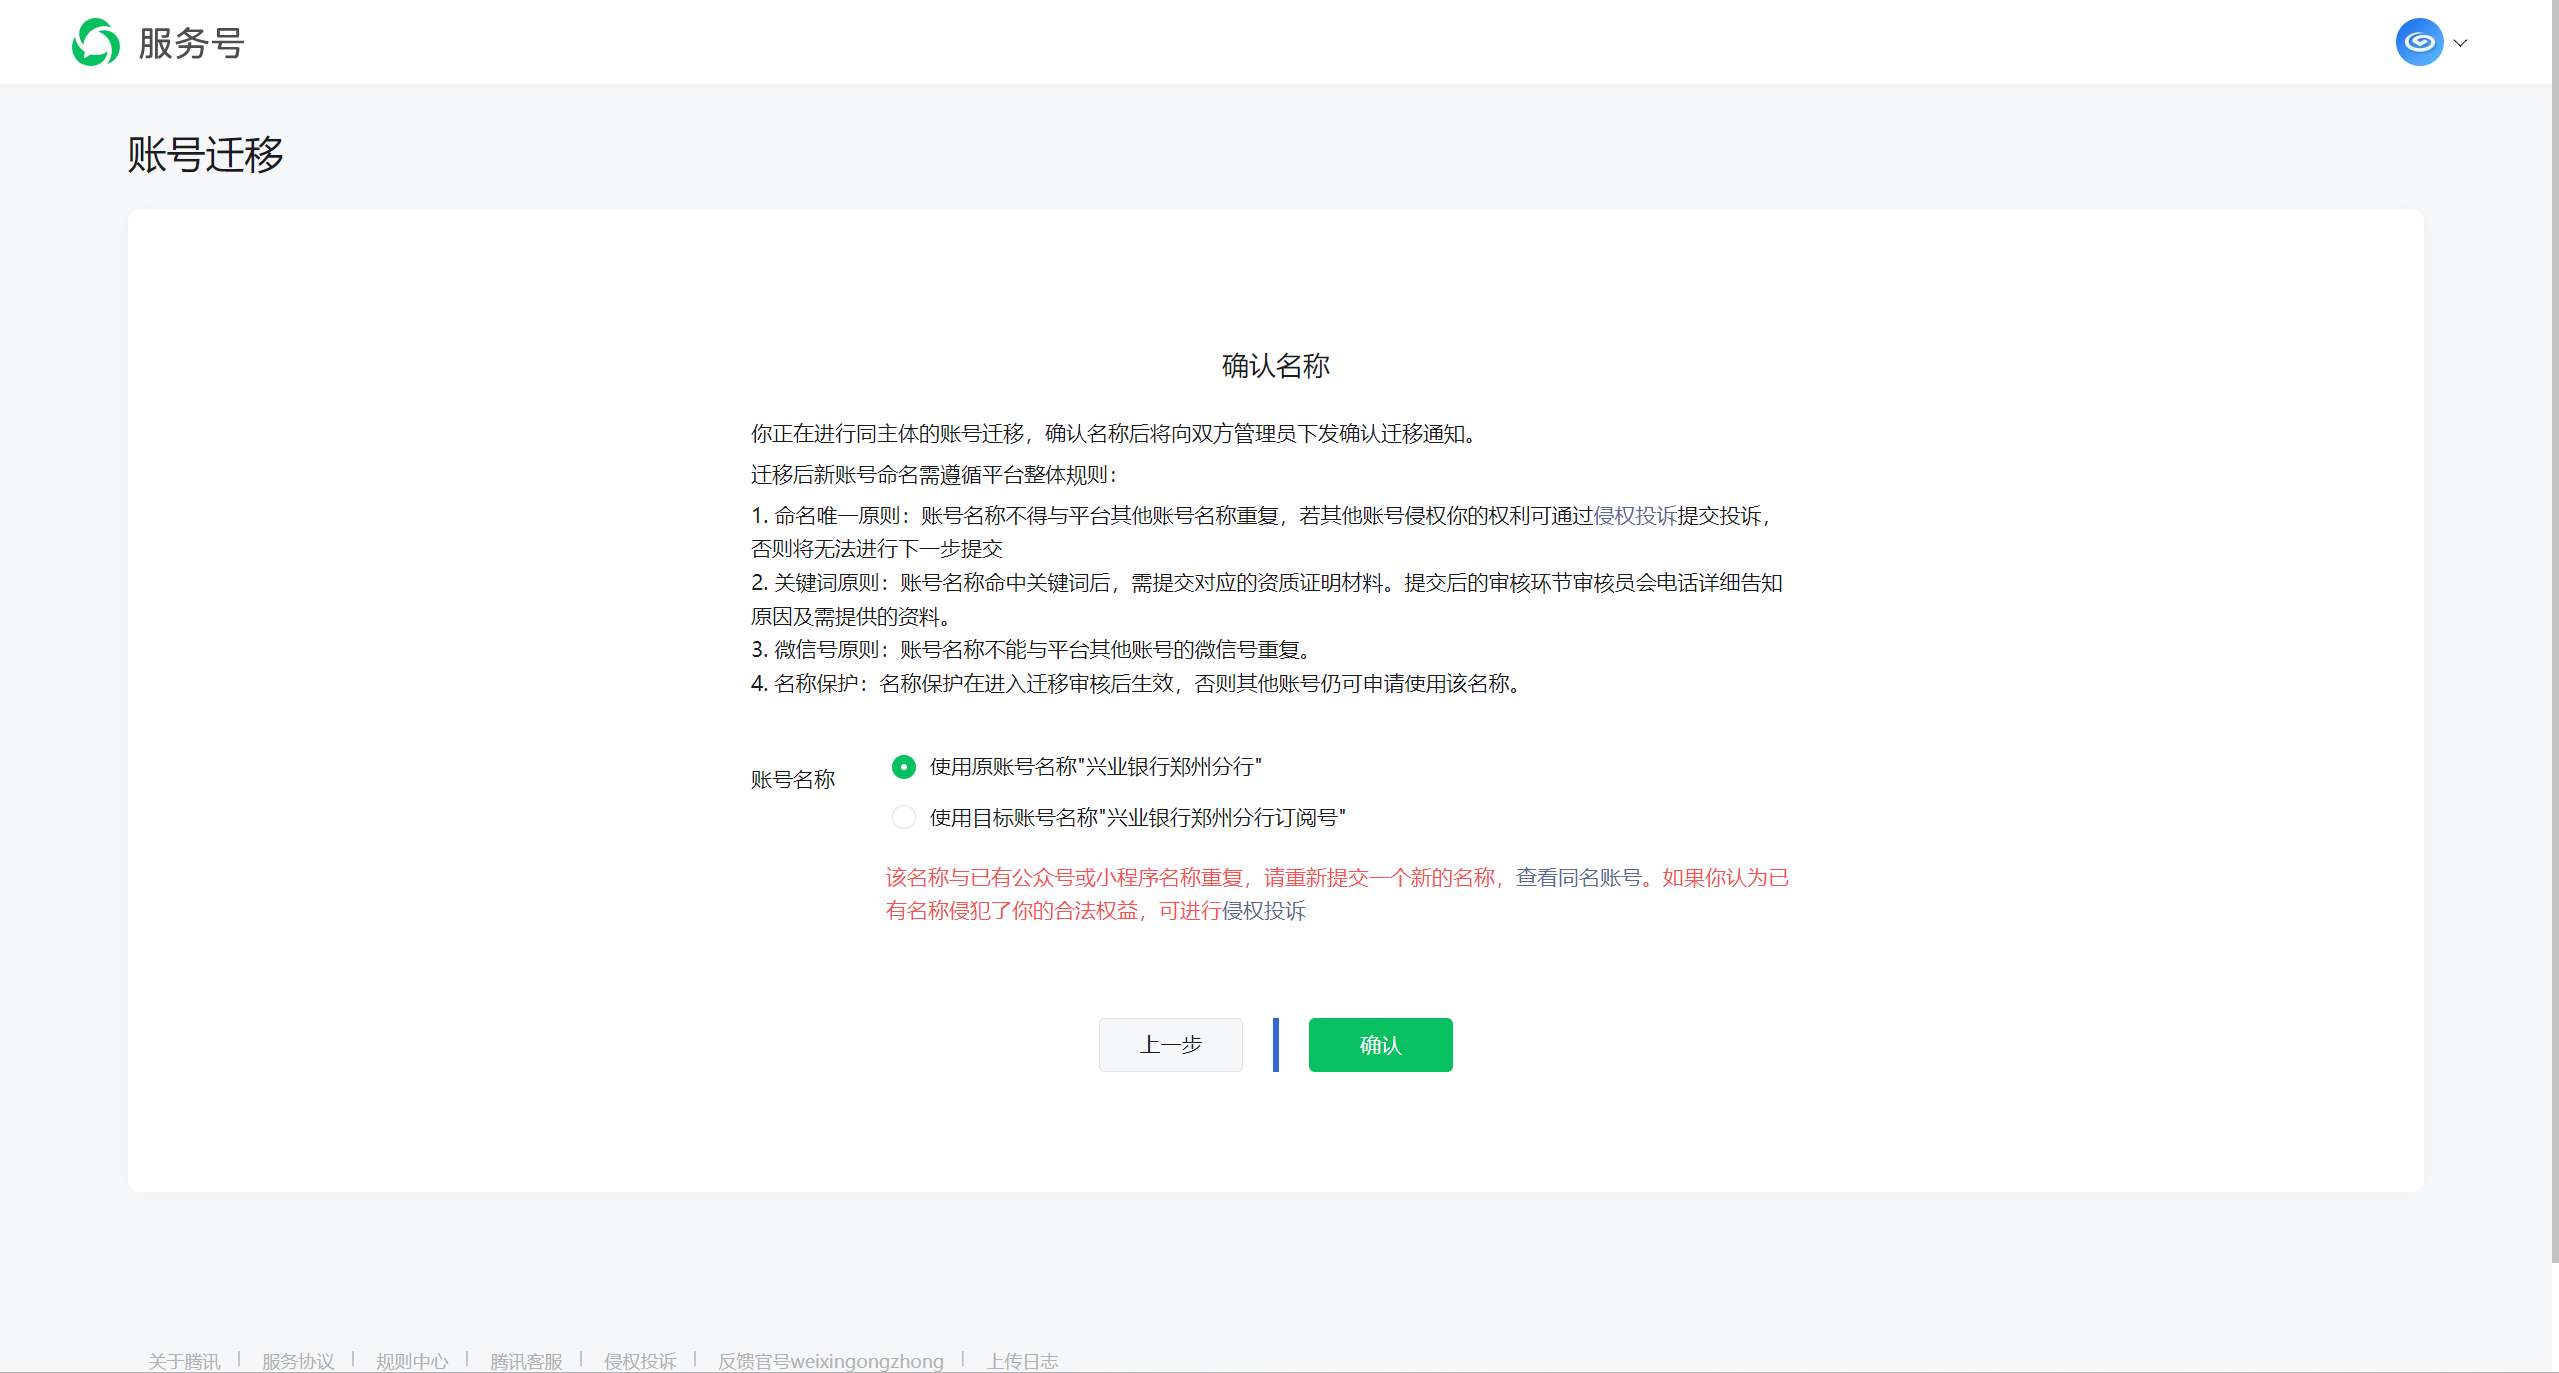Click the 上一步 button

pos(1170,1045)
